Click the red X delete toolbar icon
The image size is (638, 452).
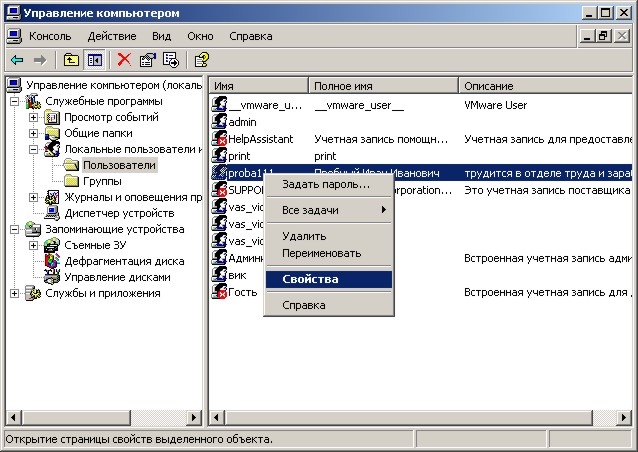pyautogui.click(x=125, y=60)
